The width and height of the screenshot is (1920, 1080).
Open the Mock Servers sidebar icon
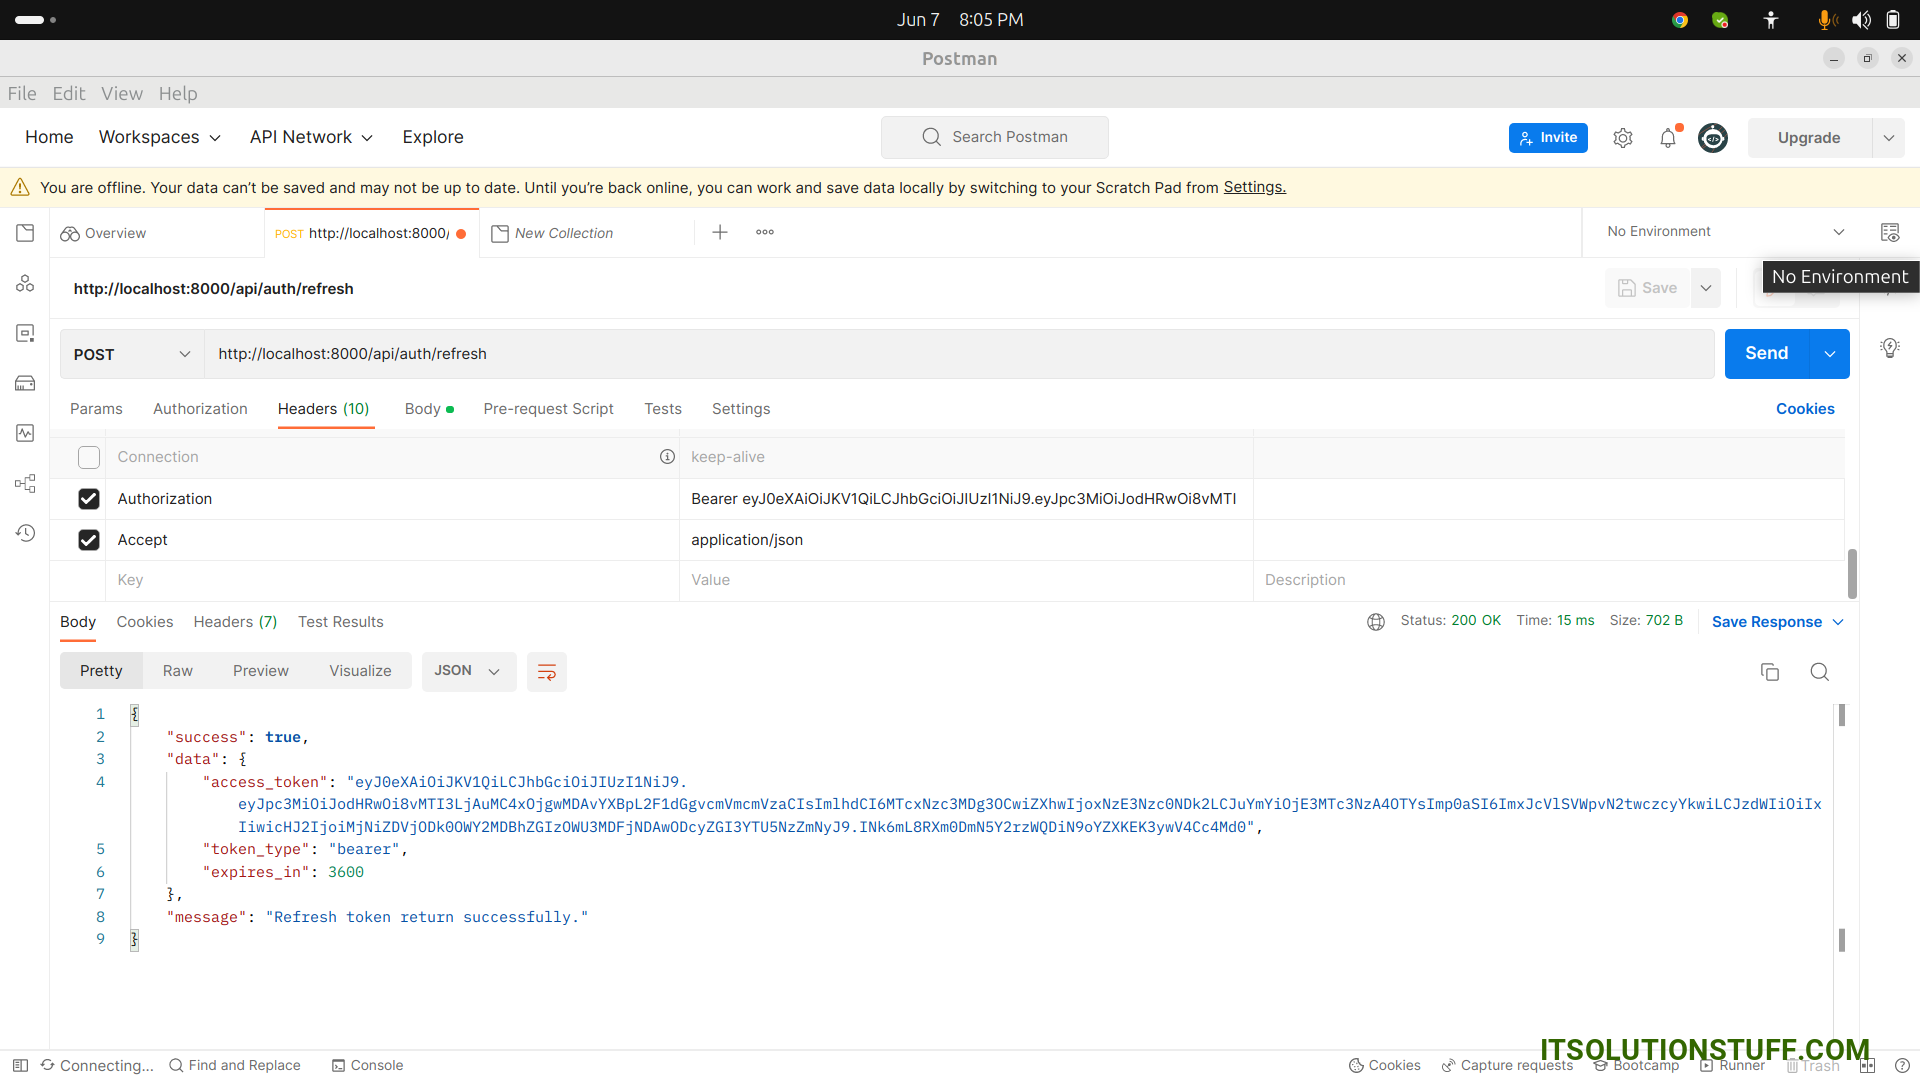pyautogui.click(x=25, y=383)
